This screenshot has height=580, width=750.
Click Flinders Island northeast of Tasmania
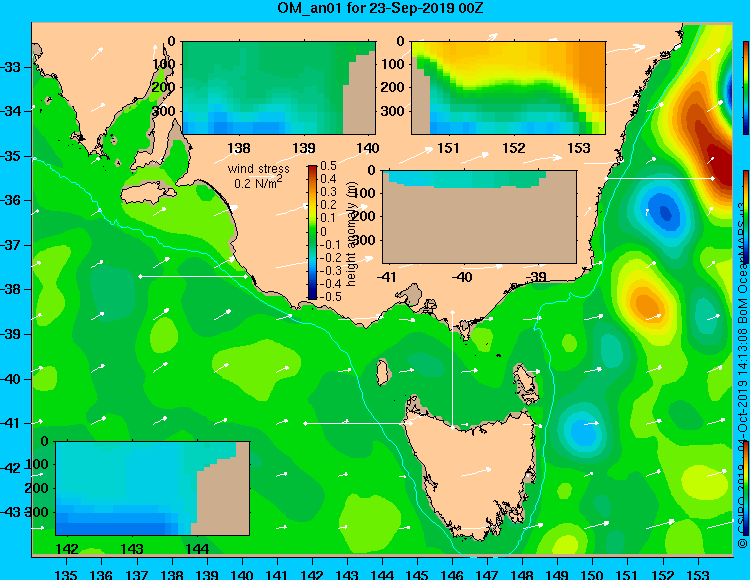pos(525,383)
